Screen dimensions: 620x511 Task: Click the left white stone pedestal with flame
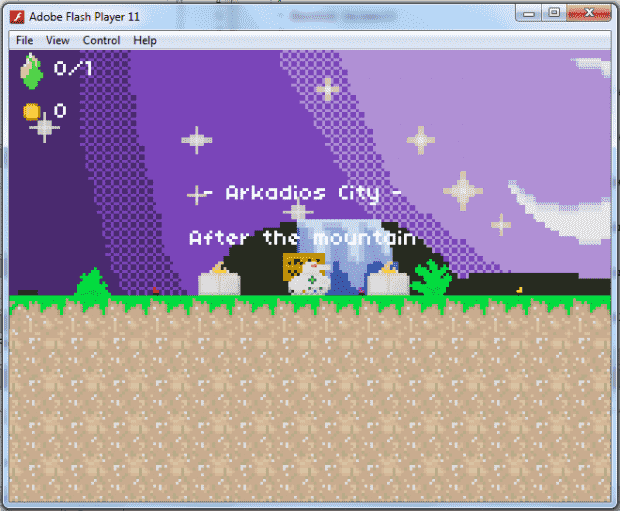tap(217, 280)
